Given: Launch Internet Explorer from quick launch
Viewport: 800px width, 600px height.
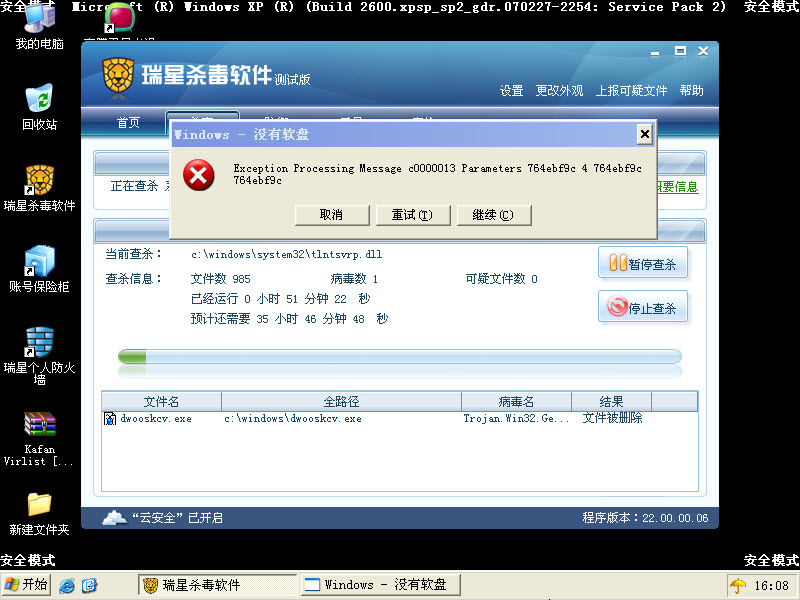Looking at the screenshot, I should coord(66,585).
